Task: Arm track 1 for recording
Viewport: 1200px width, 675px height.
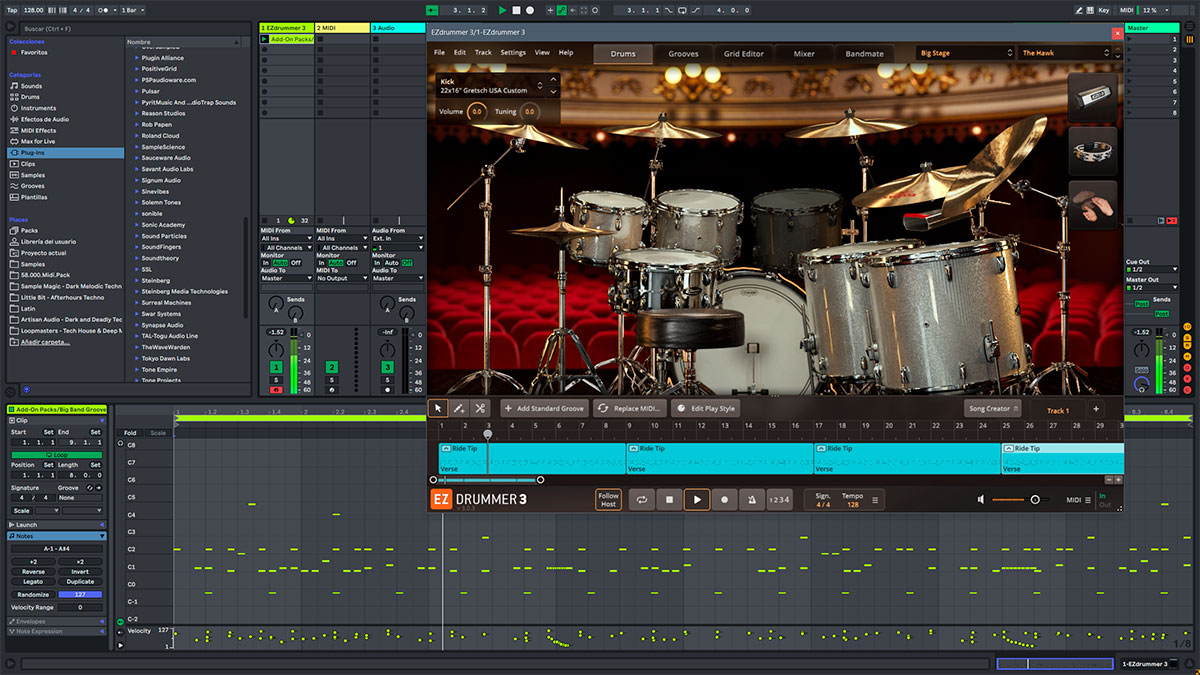Action: point(276,389)
